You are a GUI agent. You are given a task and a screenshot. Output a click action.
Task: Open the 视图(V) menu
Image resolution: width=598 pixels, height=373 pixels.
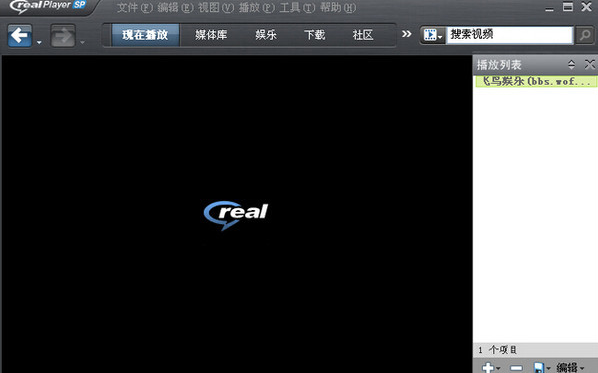[216, 8]
